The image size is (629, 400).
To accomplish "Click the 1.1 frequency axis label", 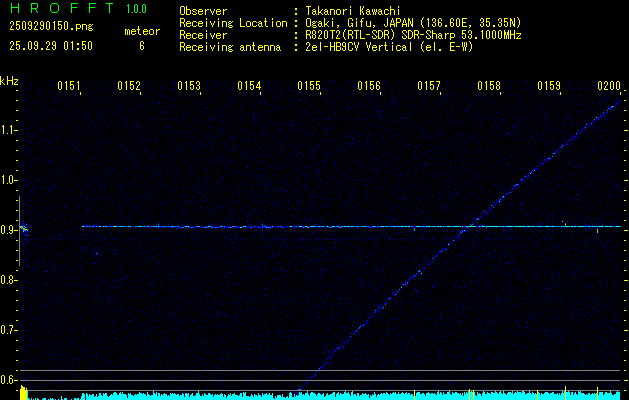I will pos(9,130).
